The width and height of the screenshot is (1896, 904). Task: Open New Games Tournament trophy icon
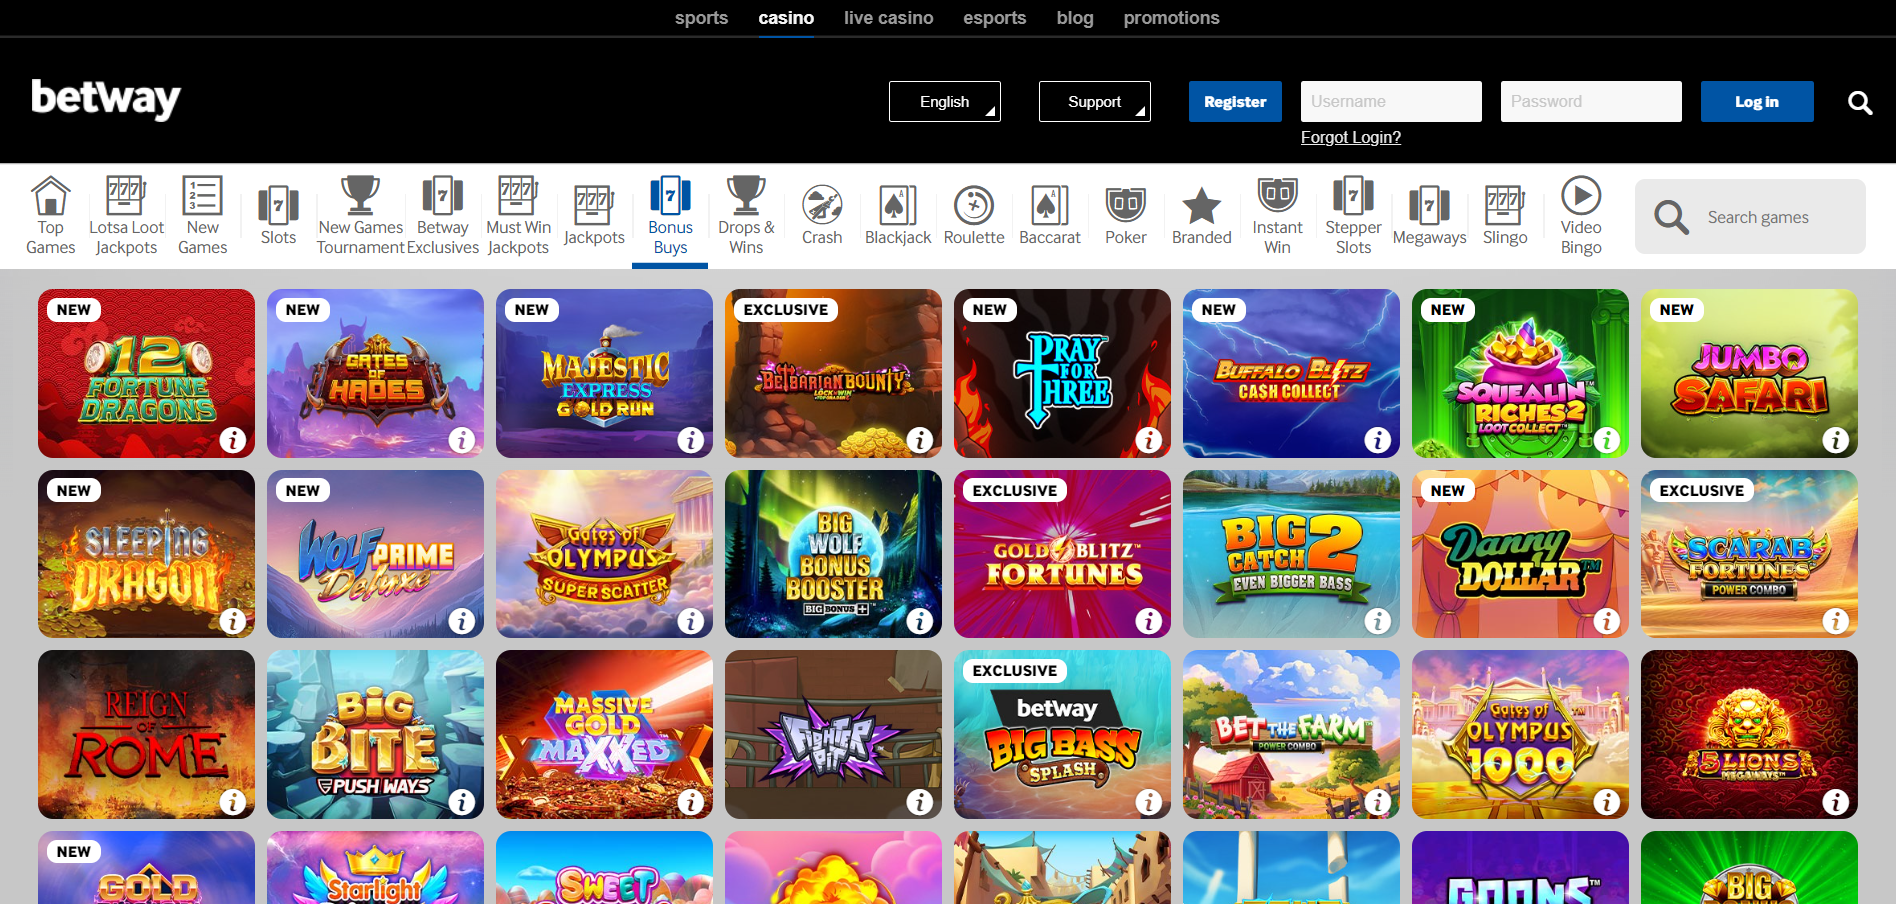360,196
